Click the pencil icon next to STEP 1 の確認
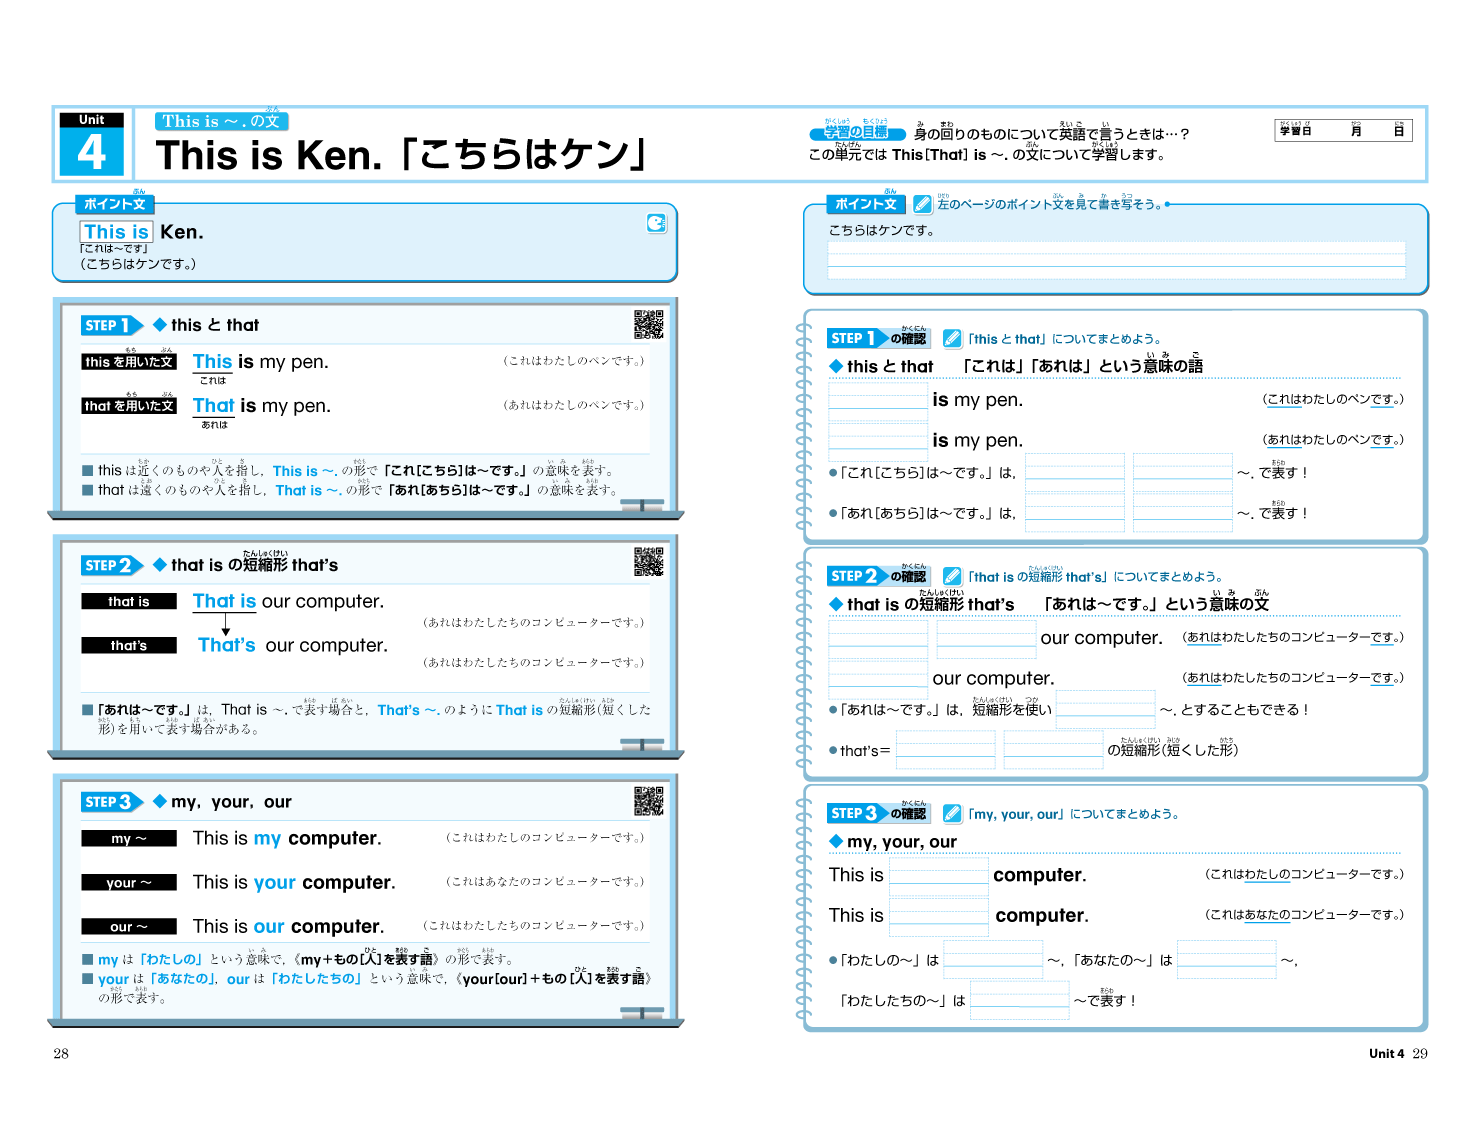This screenshot has height=1144, width=1480. (x=952, y=339)
